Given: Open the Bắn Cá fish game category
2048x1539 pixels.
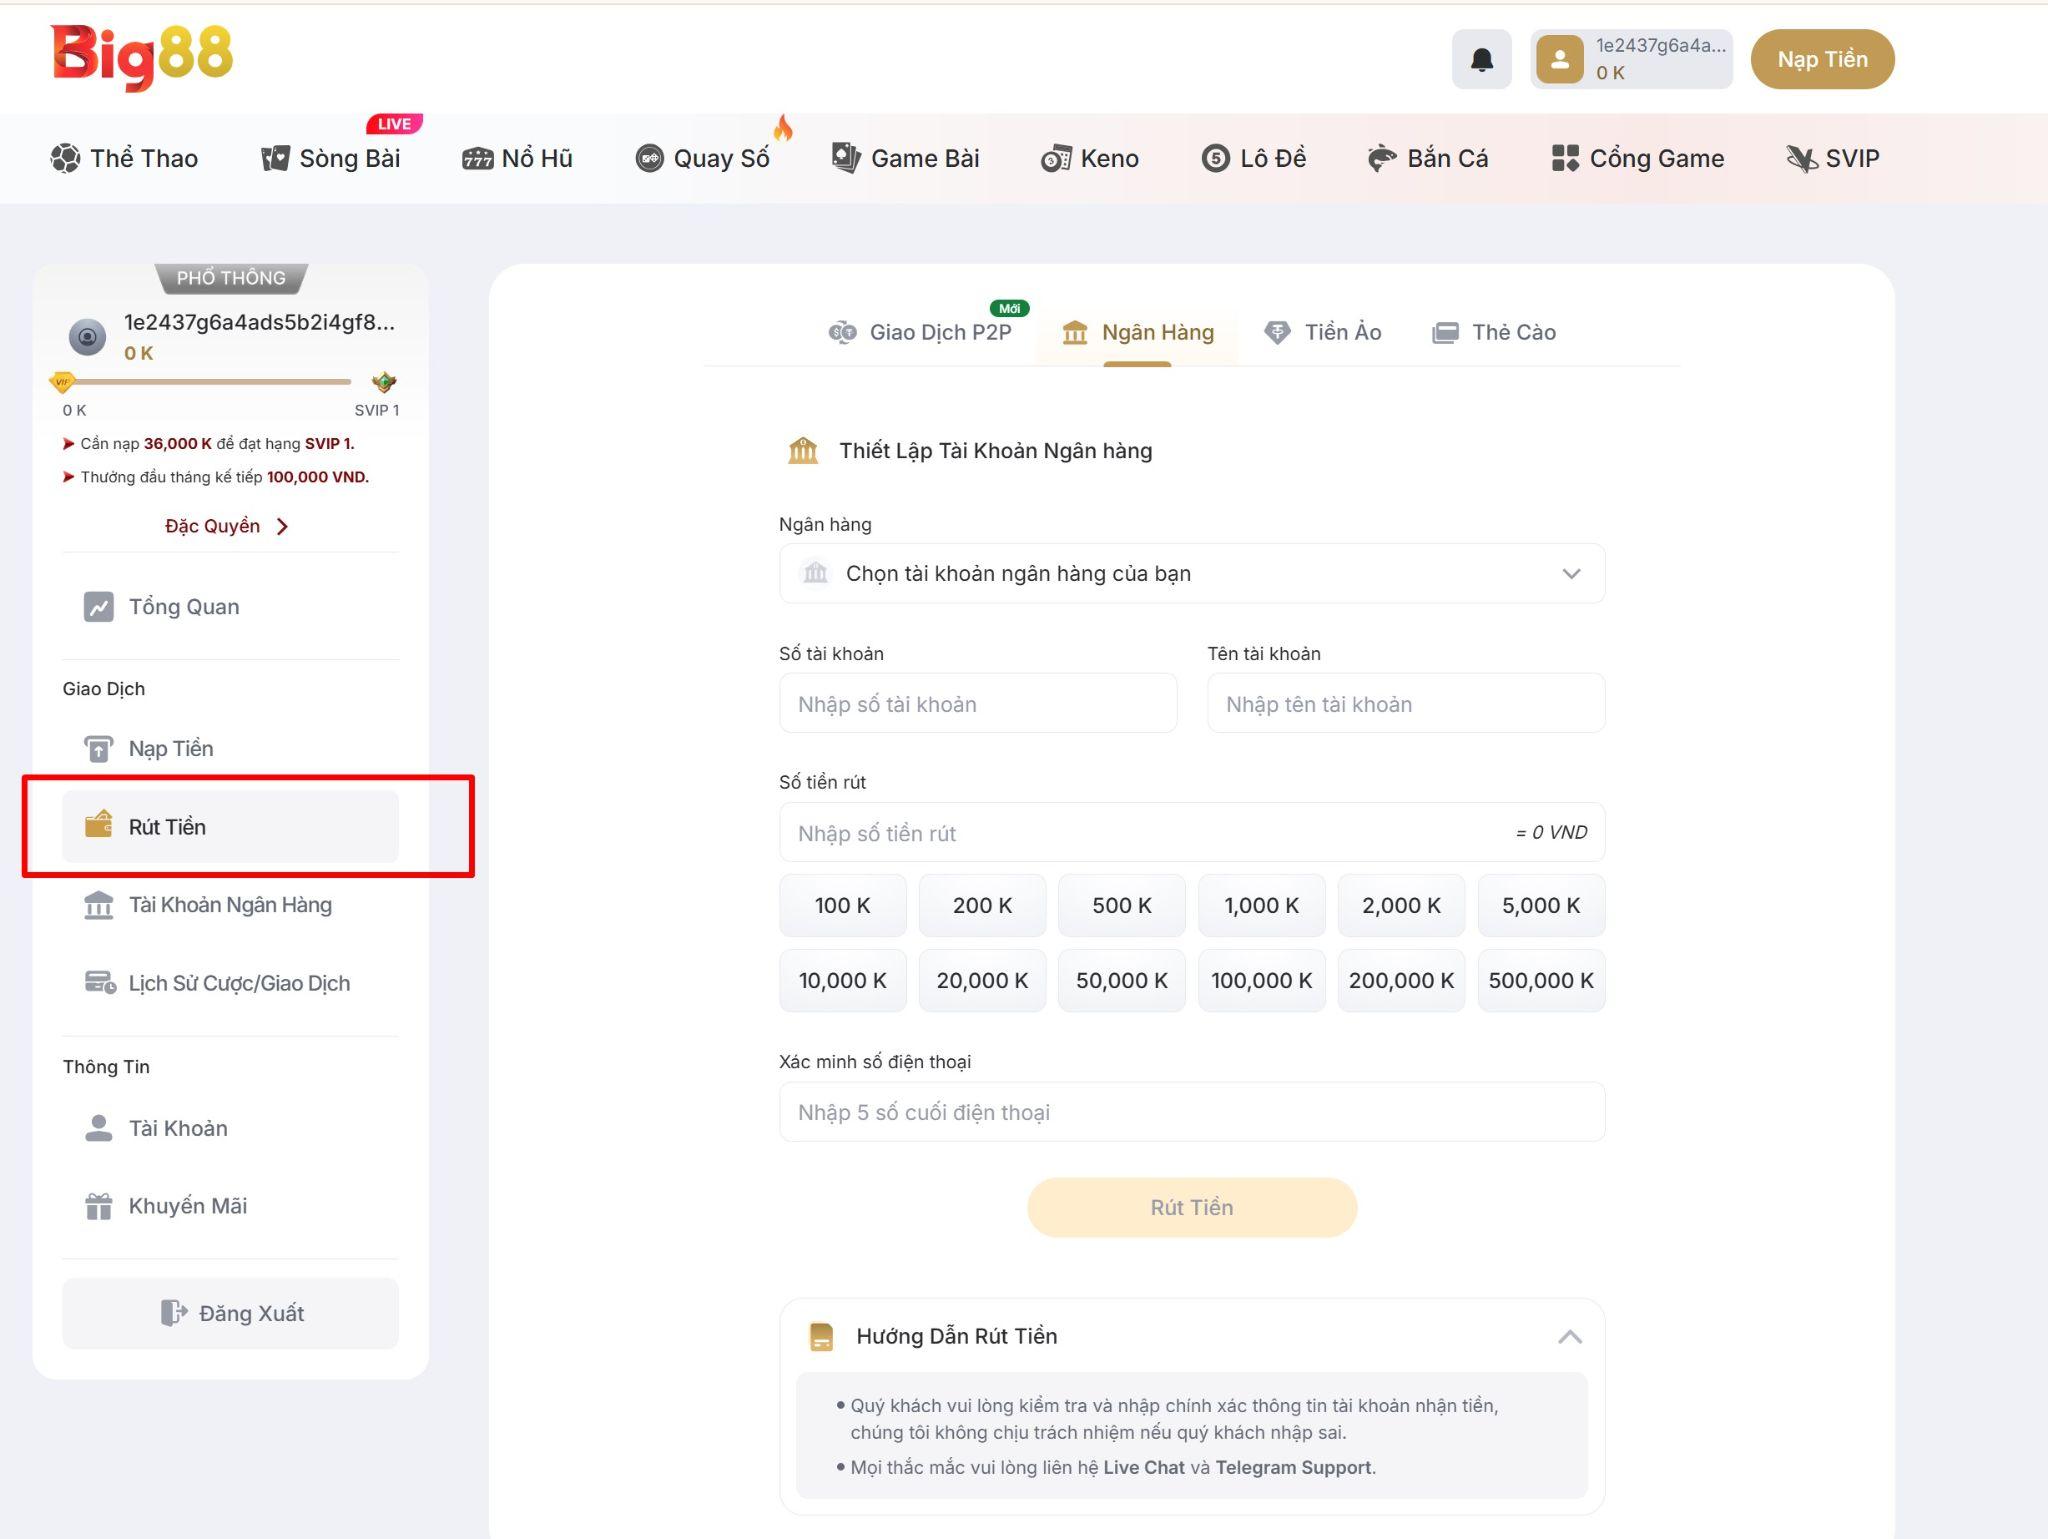Looking at the screenshot, I should pos(1428,158).
